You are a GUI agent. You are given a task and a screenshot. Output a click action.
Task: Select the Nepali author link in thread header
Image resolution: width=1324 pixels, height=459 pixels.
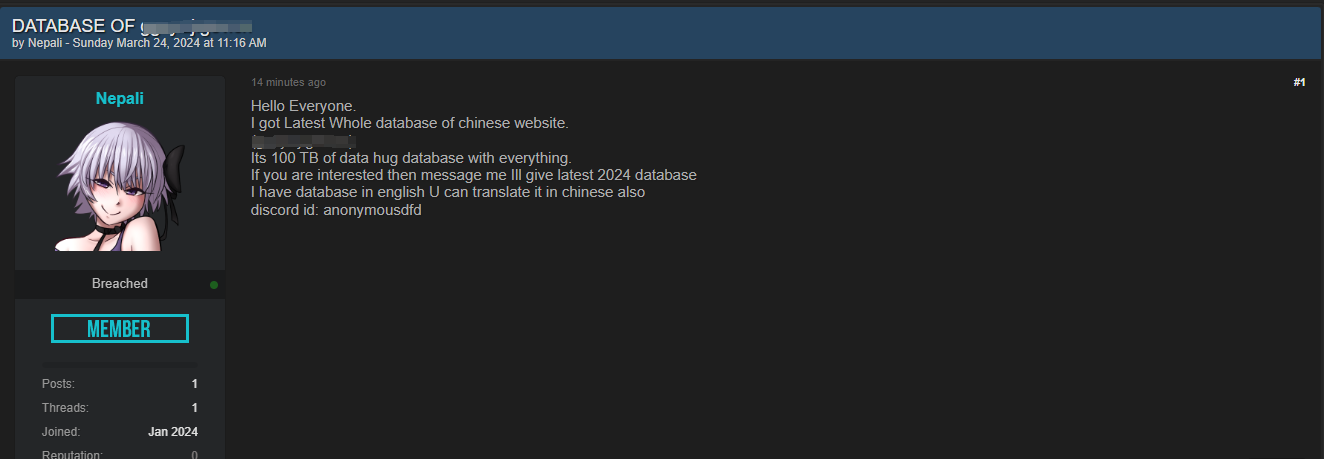pos(45,43)
